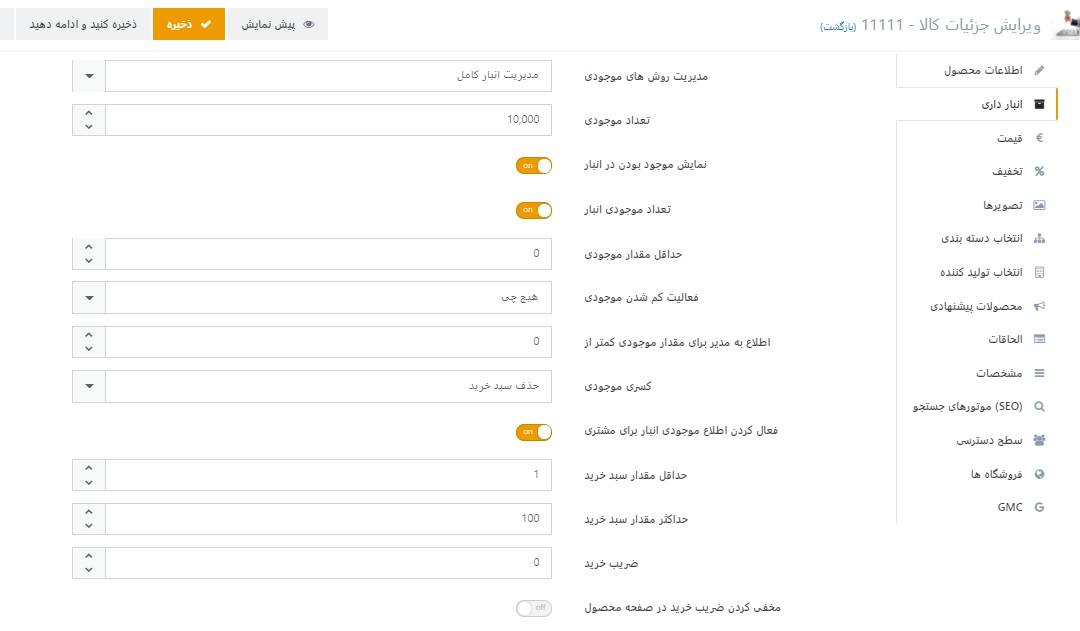Decrease تعداد موجودی with down arrow

point(88,127)
